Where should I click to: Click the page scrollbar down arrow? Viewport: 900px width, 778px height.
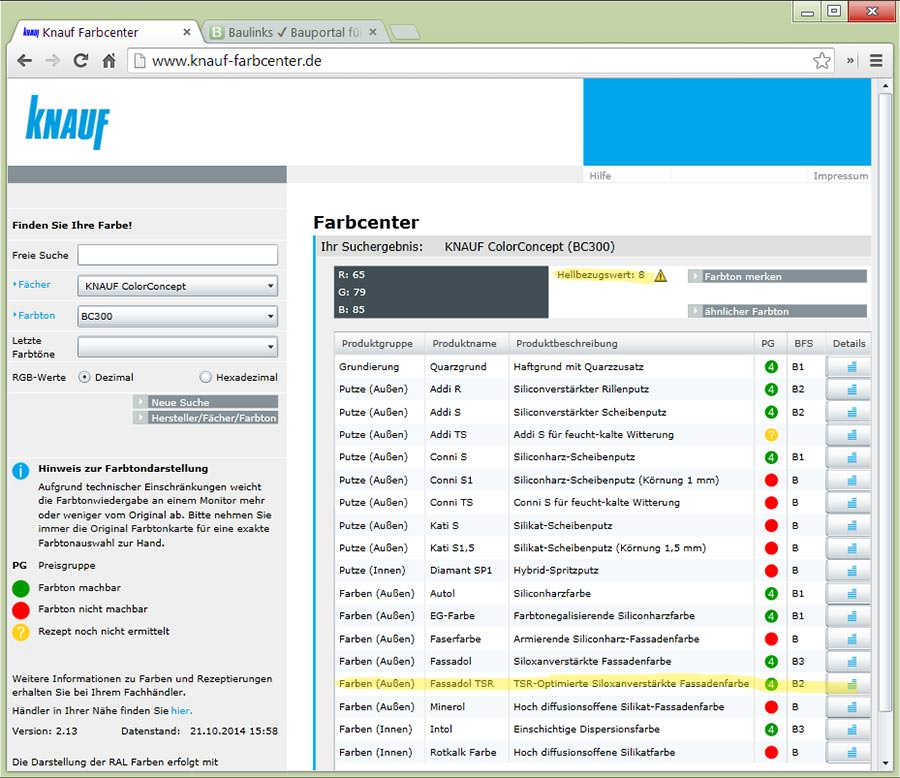[x=885, y=762]
